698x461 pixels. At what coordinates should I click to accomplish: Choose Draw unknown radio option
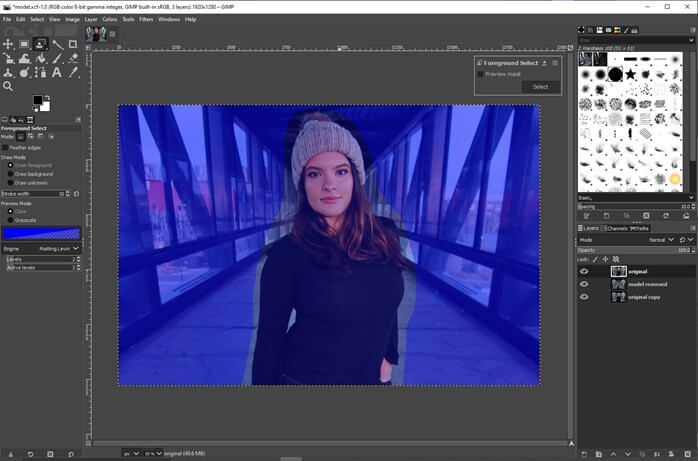pyautogui.click(x=10, y=183)
